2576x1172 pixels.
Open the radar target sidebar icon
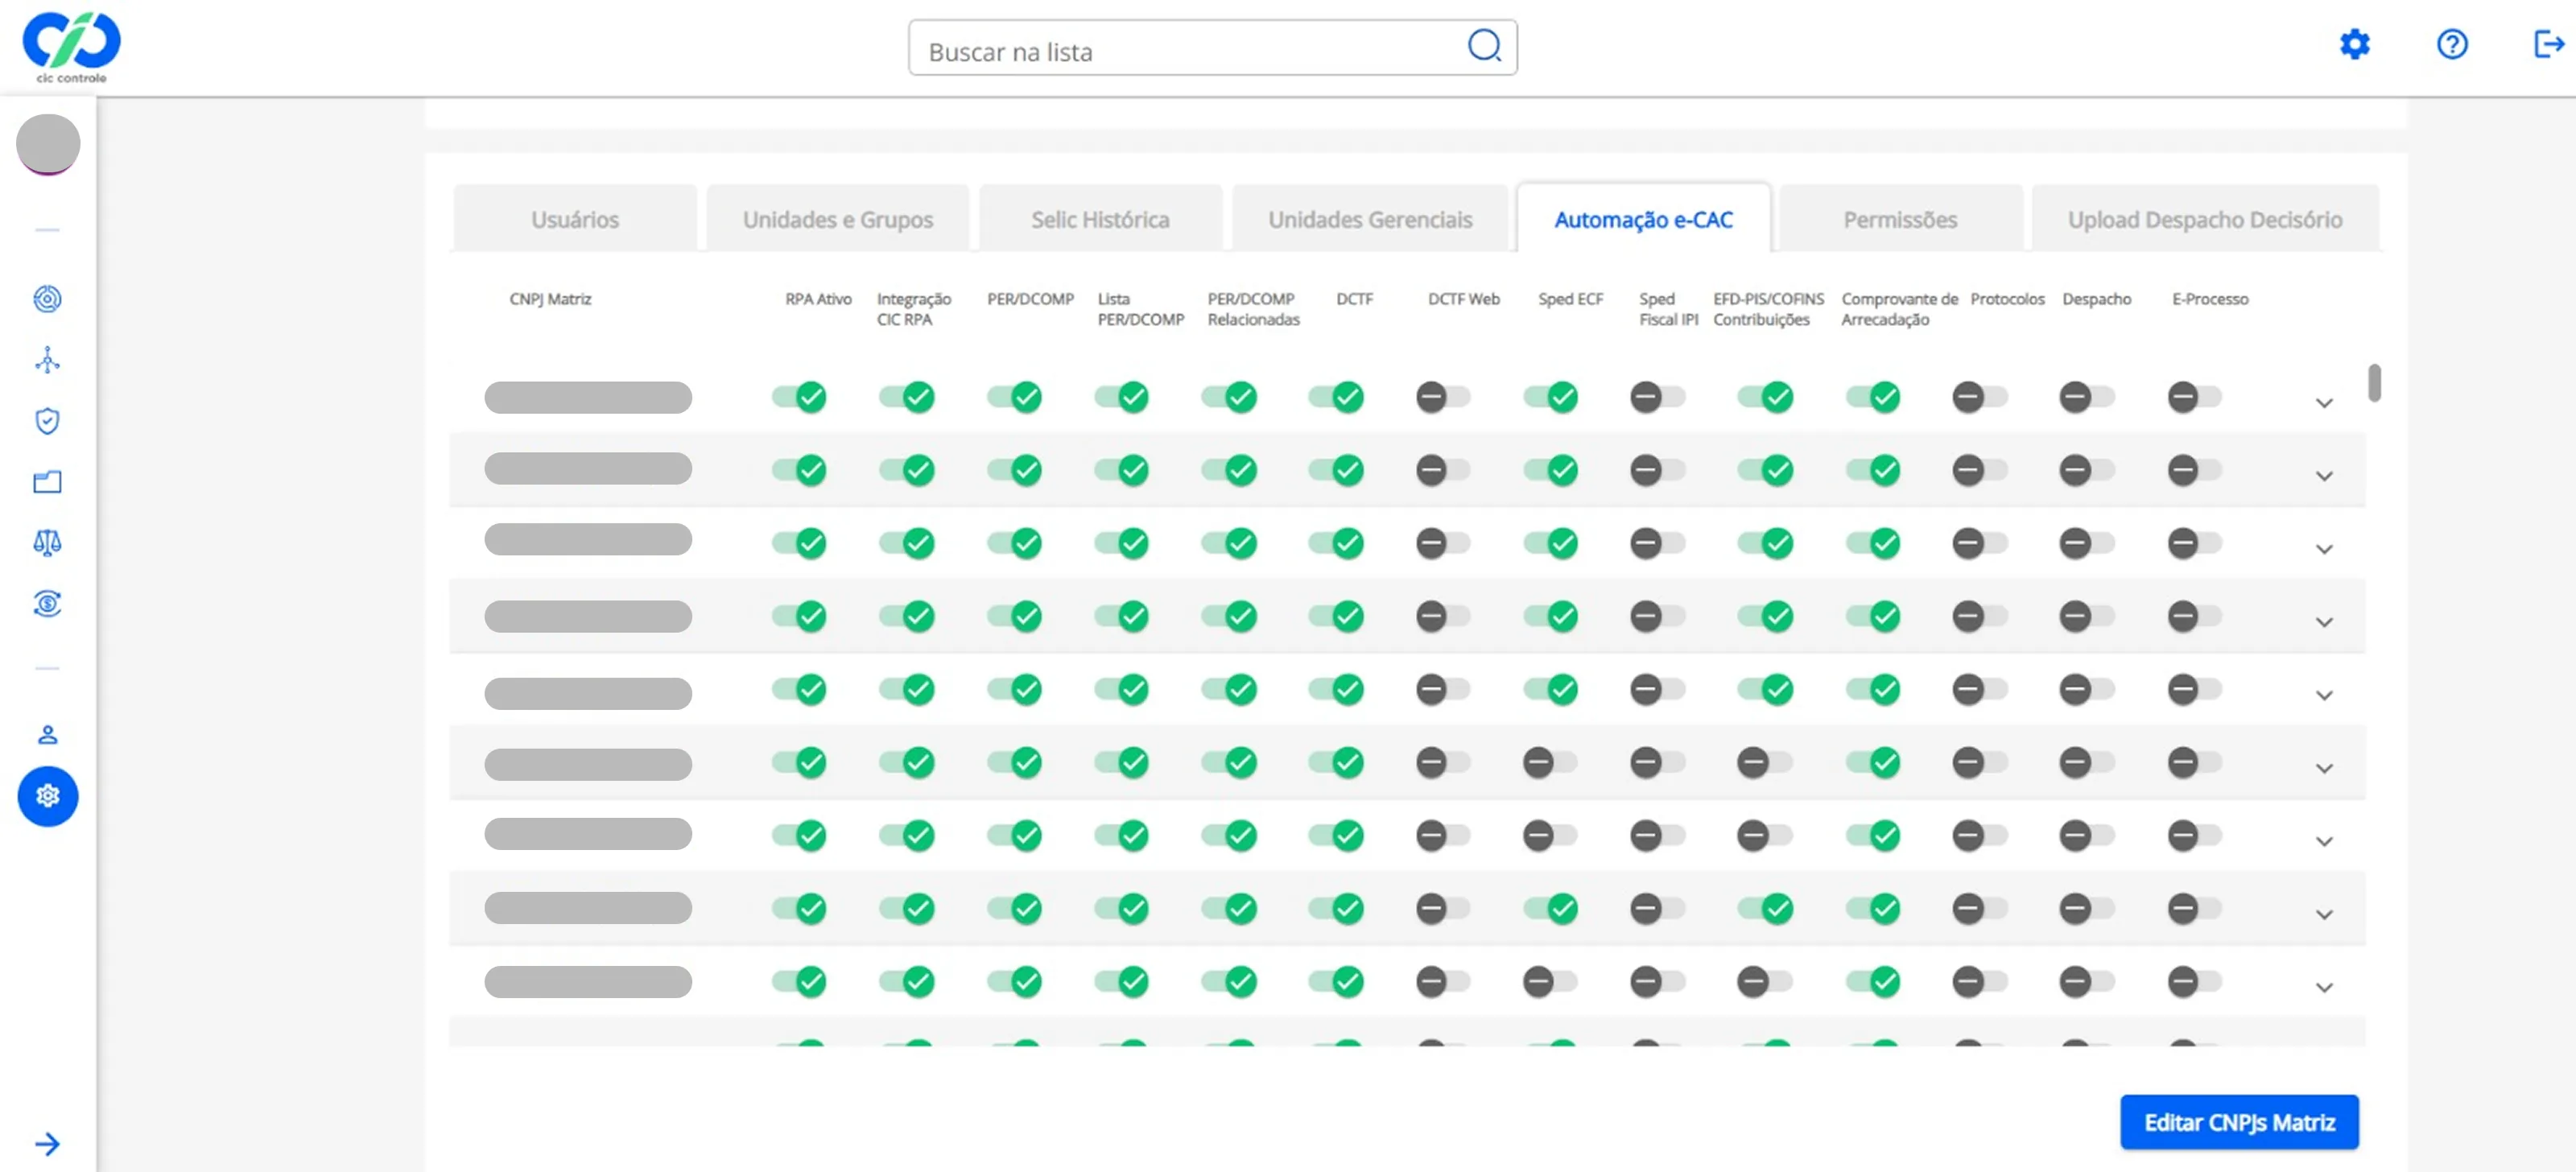pos(47,299)
